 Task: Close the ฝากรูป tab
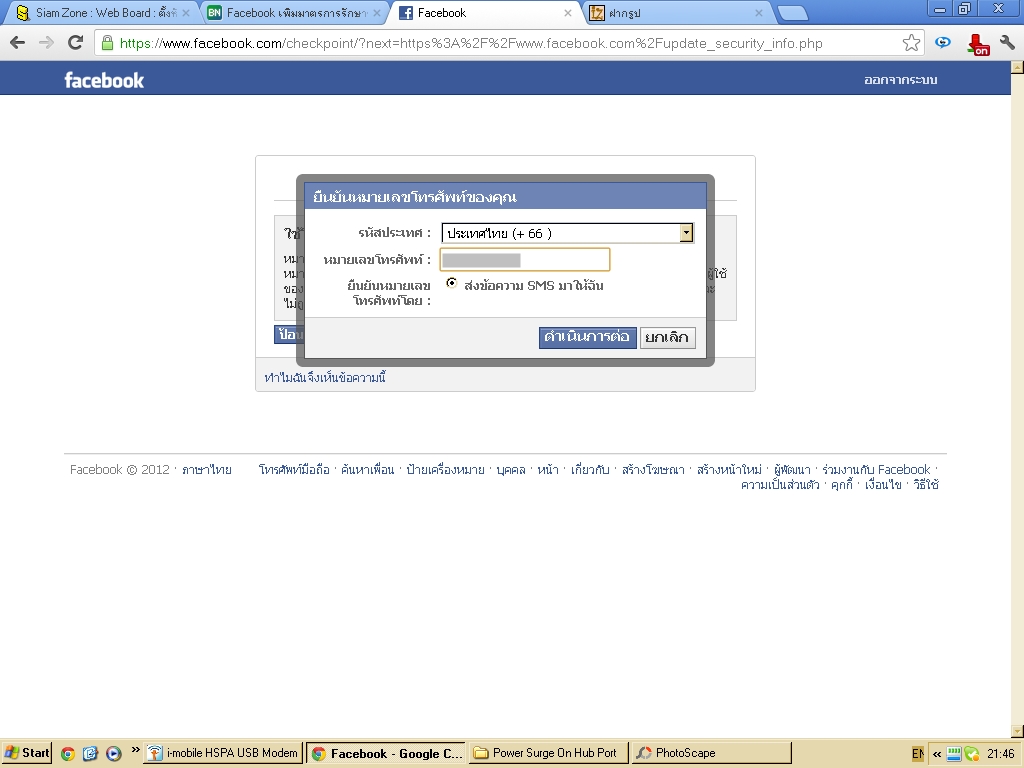pos(758,13)
